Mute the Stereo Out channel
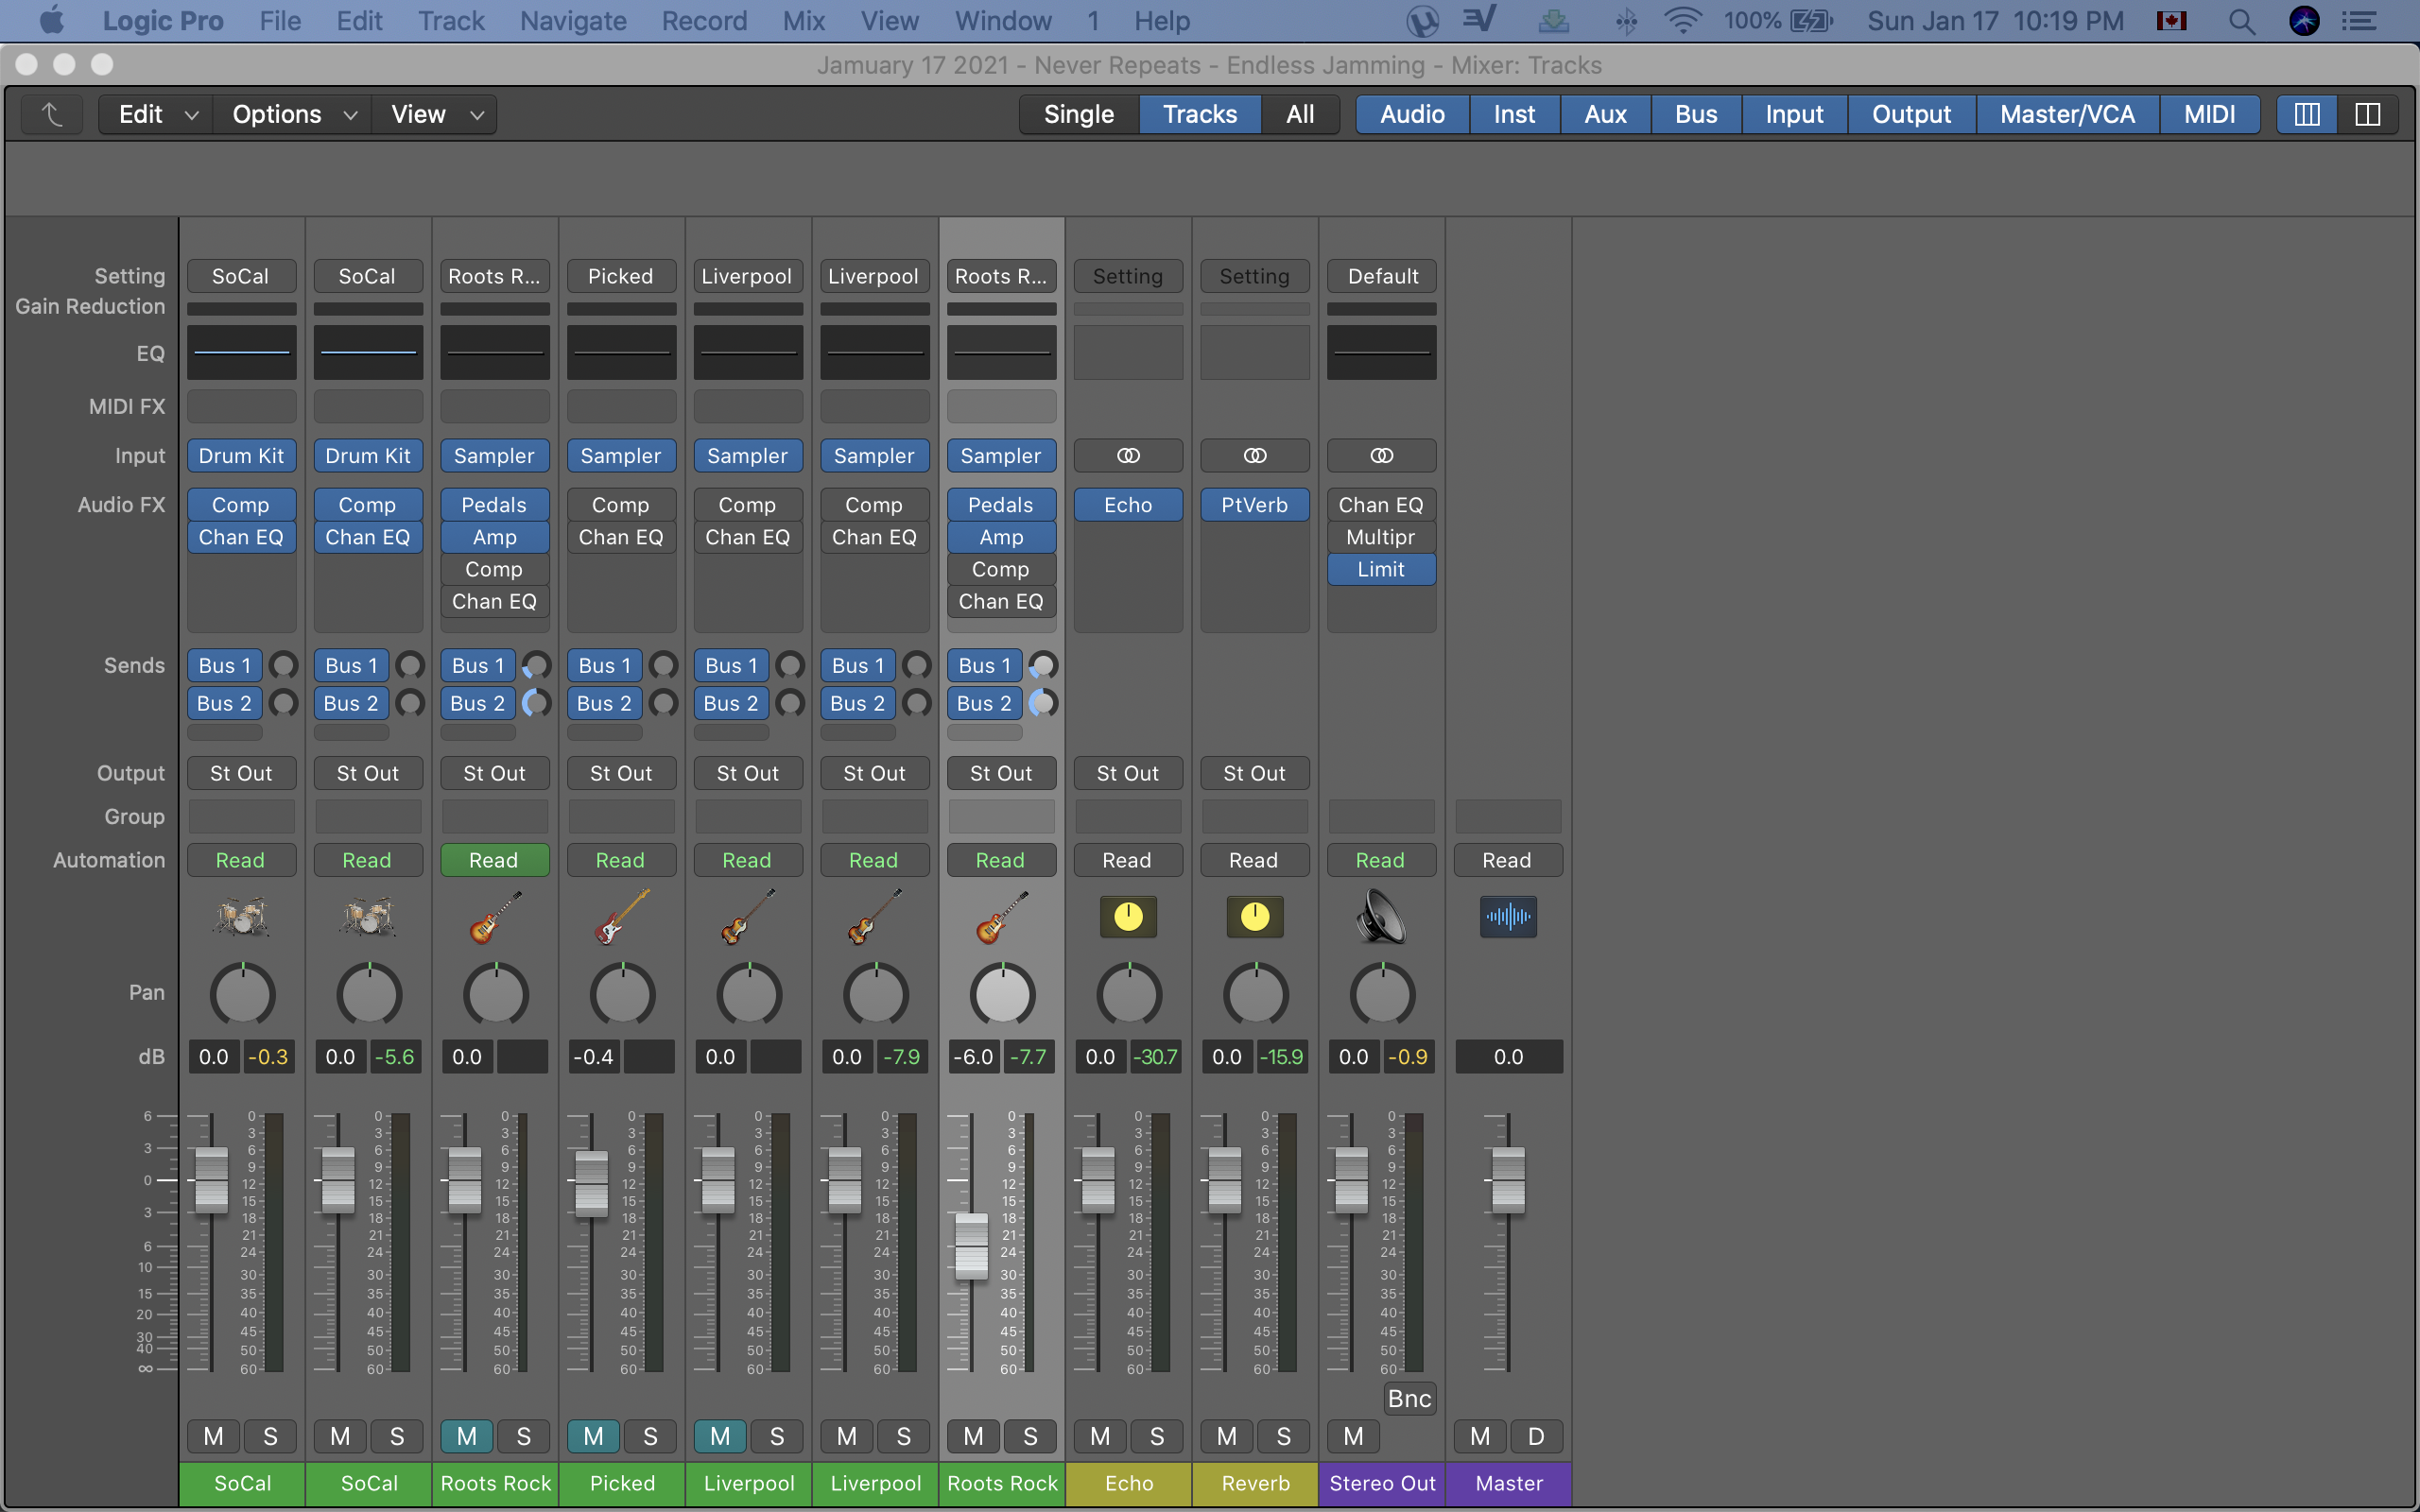Screen dimensions: 2420x1512 (x=1353, y=1436)
